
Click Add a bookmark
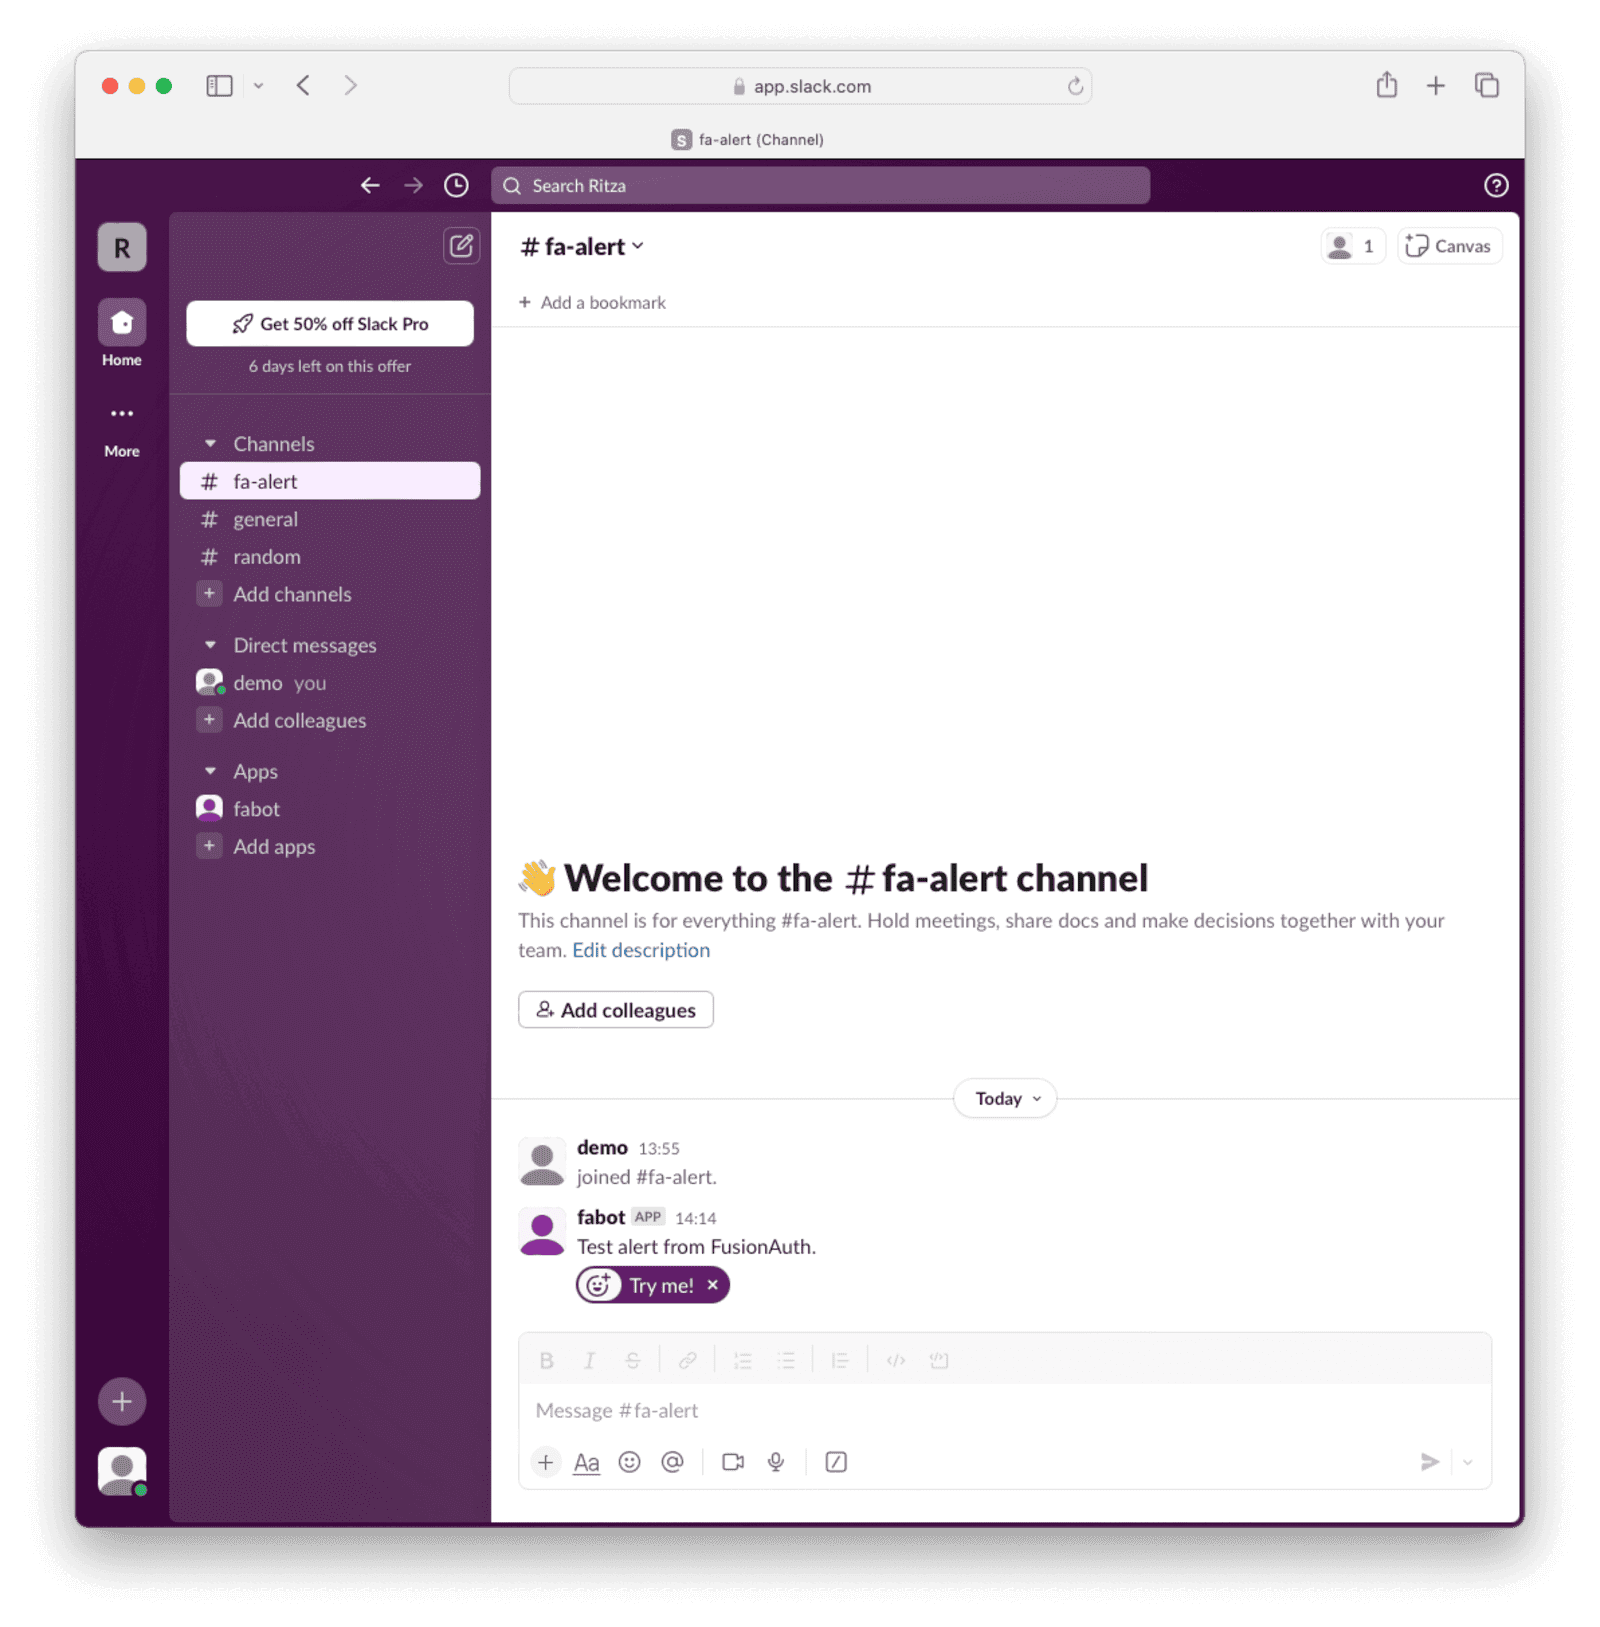pyautogui.click(x=592, y=302)
